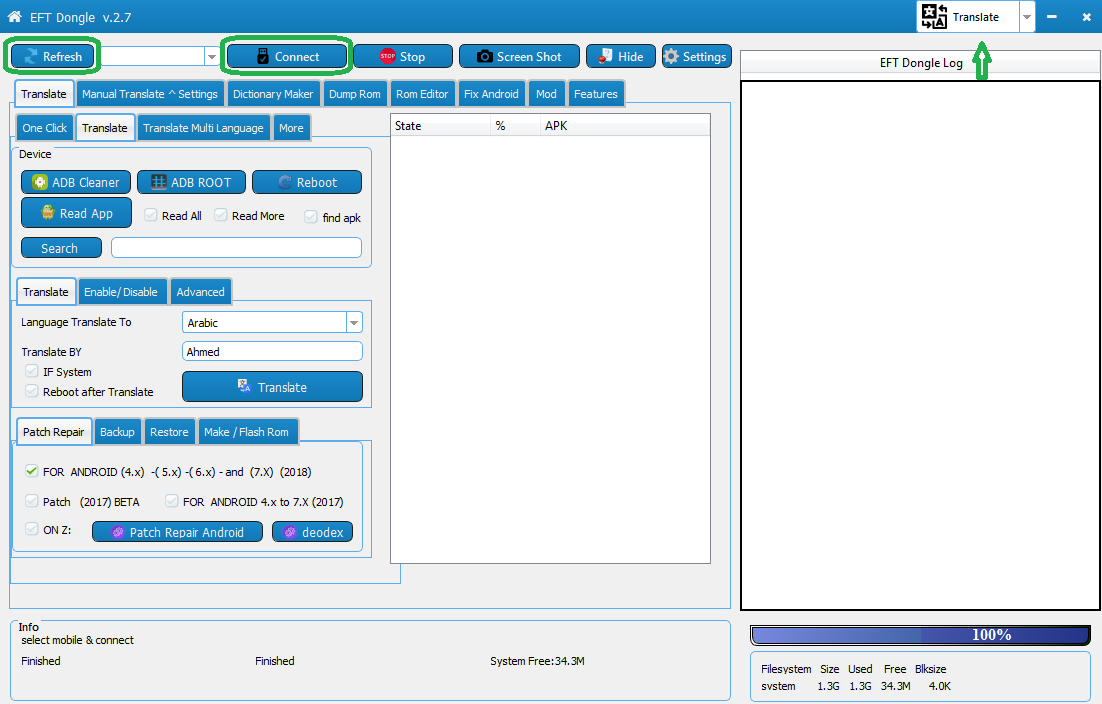Toggle the Read More checkbox
Image resolution: width=1102 pixels, height=704 pixels.
[x=221, y=215]
